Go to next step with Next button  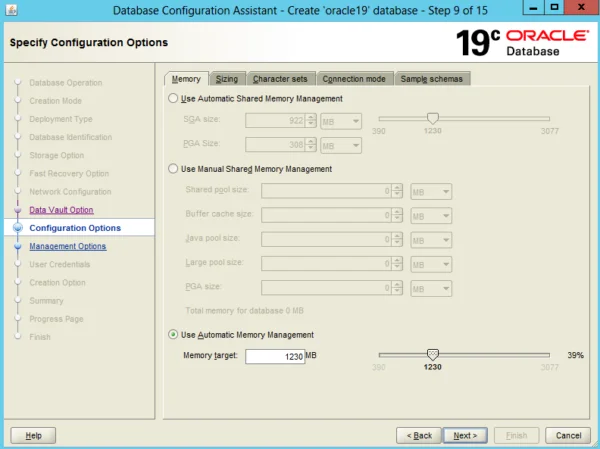[x=465, y=436]
